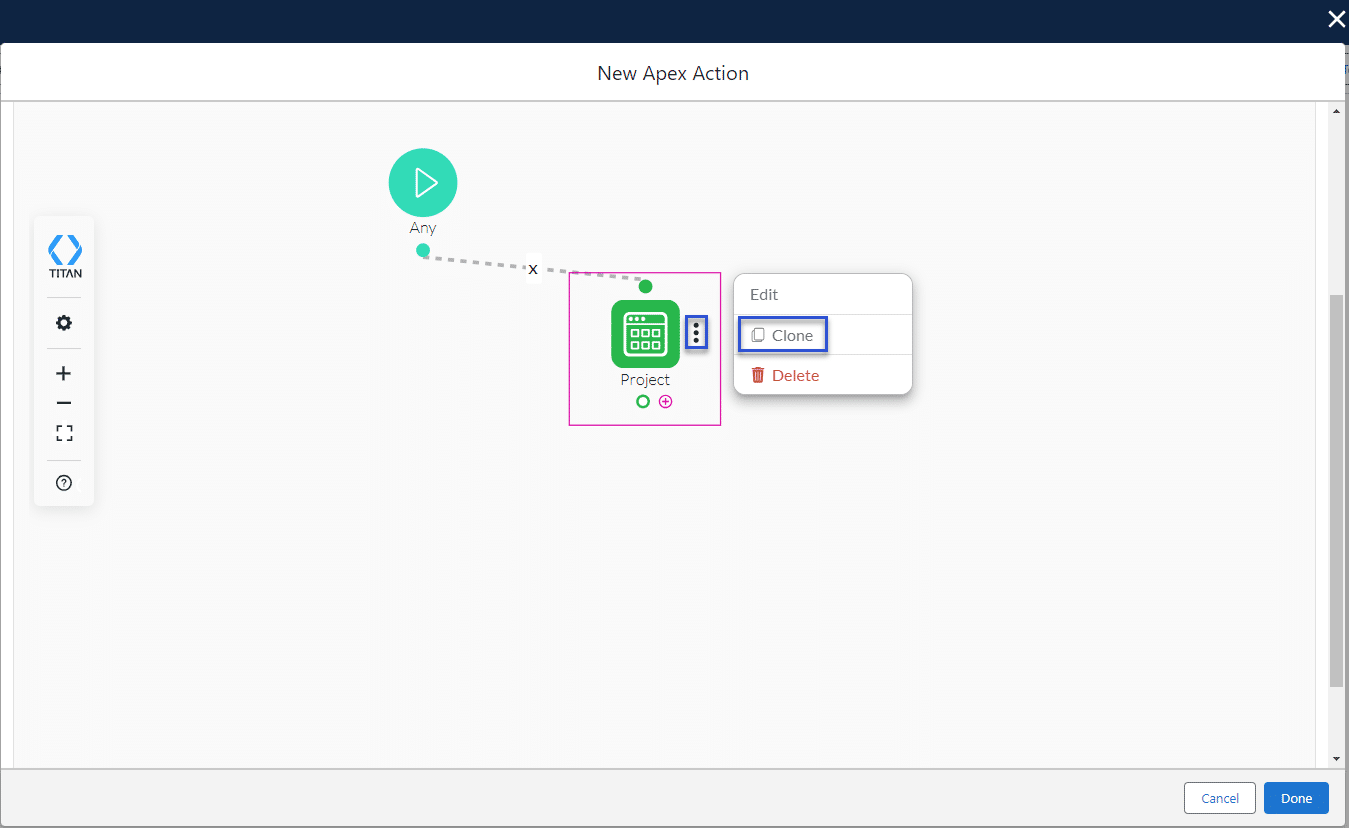The width and height of the screenshot is (1349, 828).
Task: Zoom out using the minus icon
Action: point(64,403)
